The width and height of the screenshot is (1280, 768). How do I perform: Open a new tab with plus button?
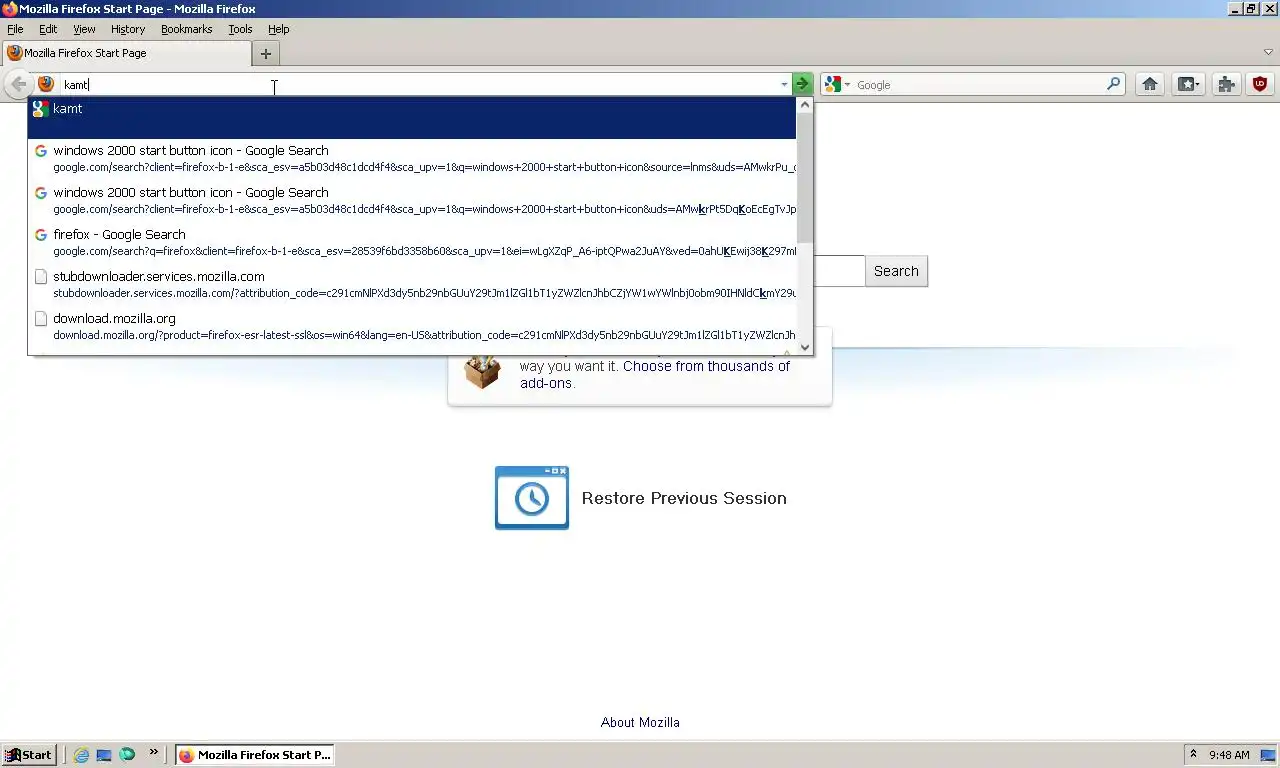pos(266,54)
